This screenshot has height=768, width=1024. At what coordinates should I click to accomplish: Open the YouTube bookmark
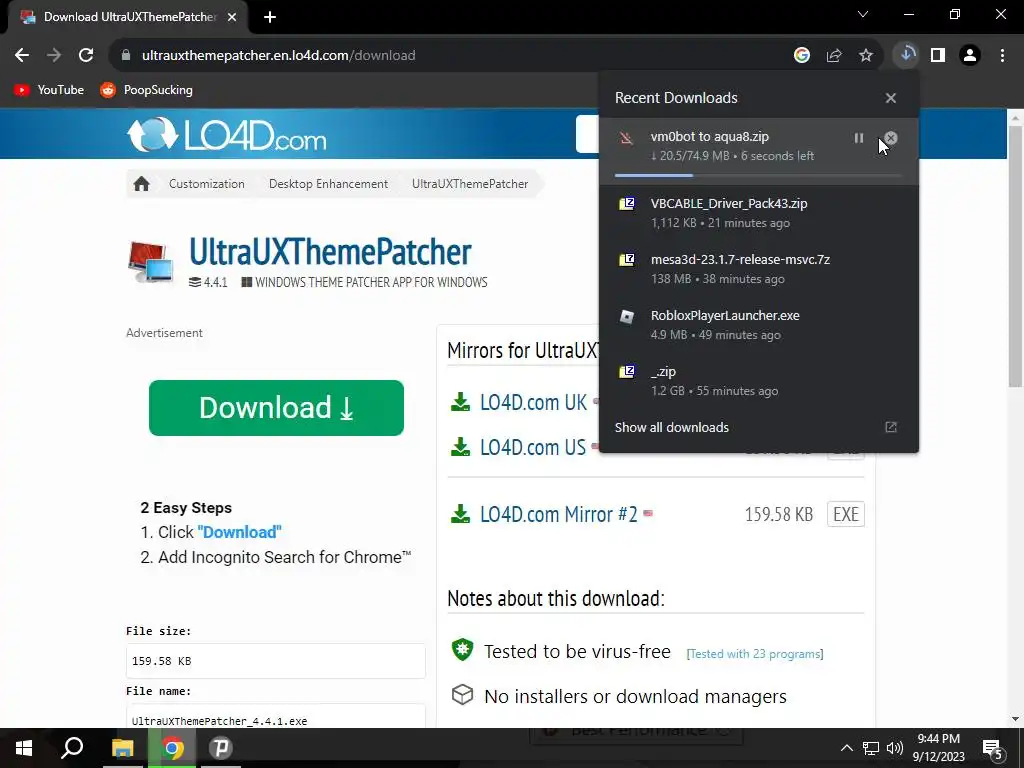click(x=49, y=90)
